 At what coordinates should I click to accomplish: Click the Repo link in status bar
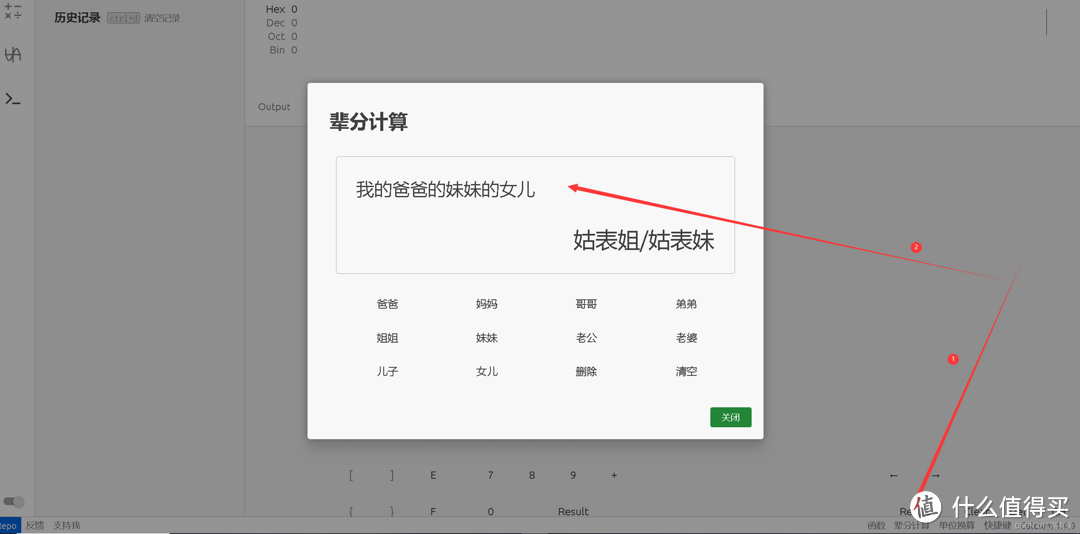point(8,526)
